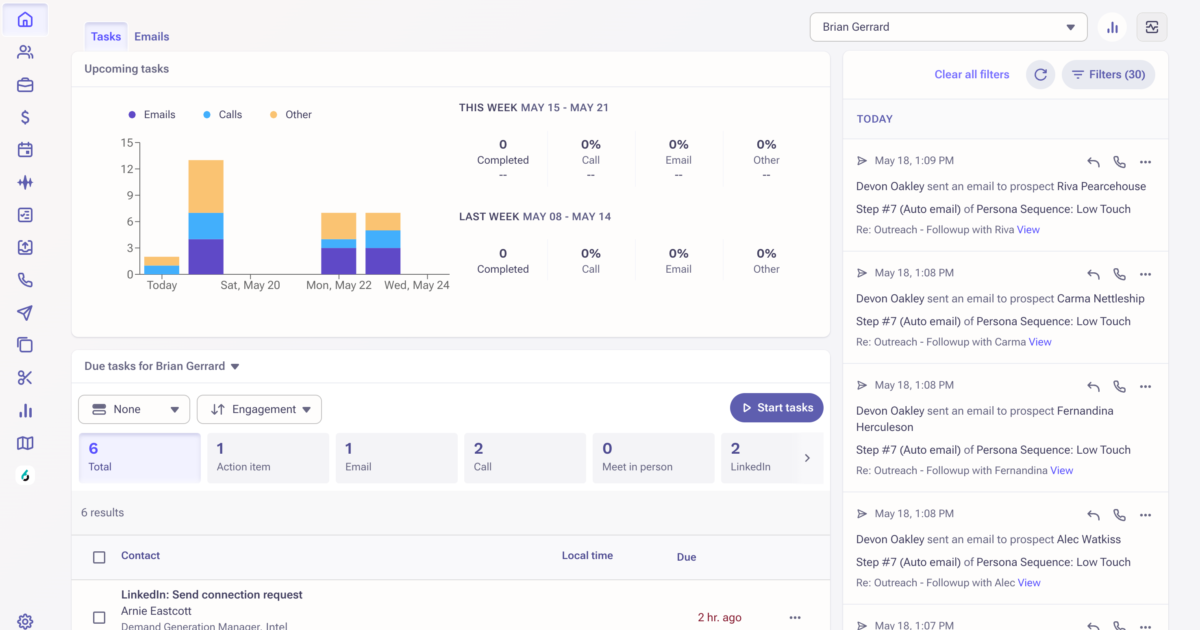Select the phone/dialer icon in the sidebar

tap(25, 280)
